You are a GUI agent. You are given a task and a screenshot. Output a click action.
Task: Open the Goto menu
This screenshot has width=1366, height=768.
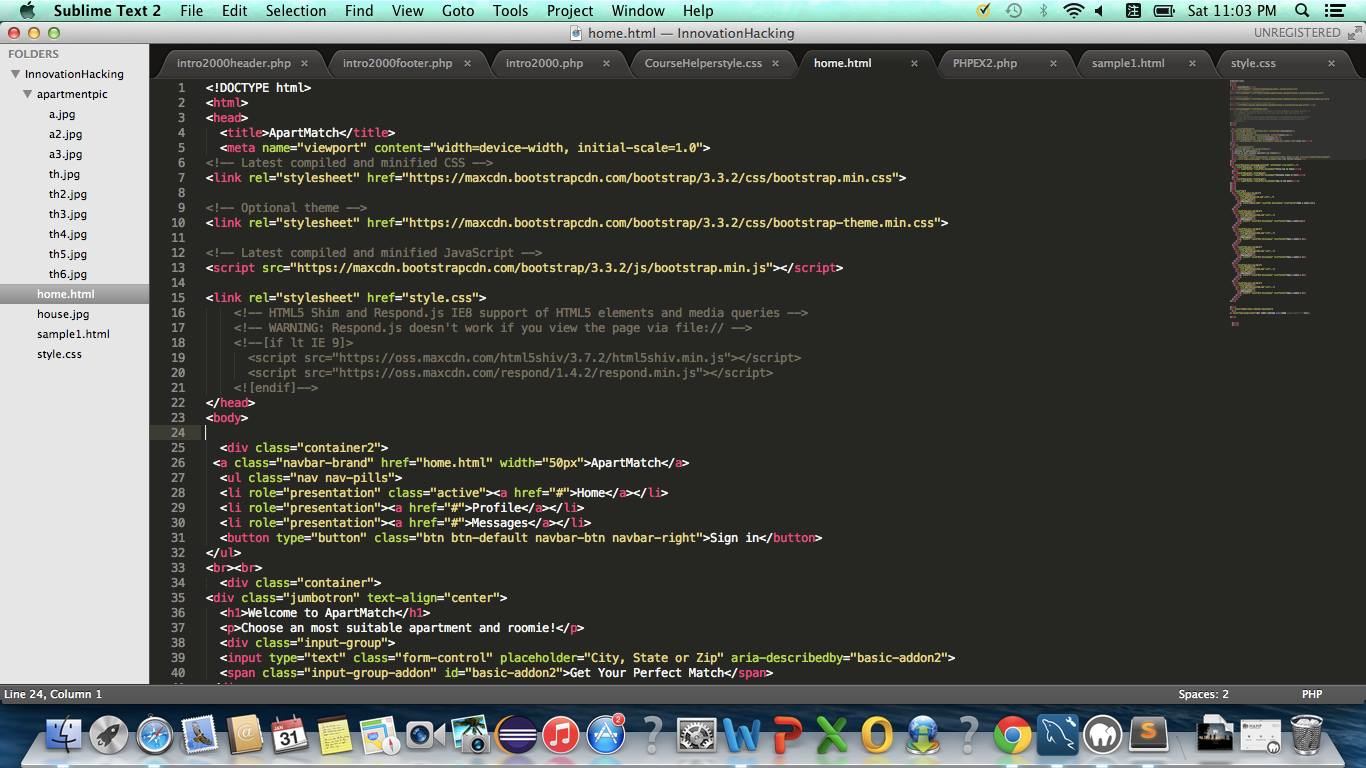point(458,11)
